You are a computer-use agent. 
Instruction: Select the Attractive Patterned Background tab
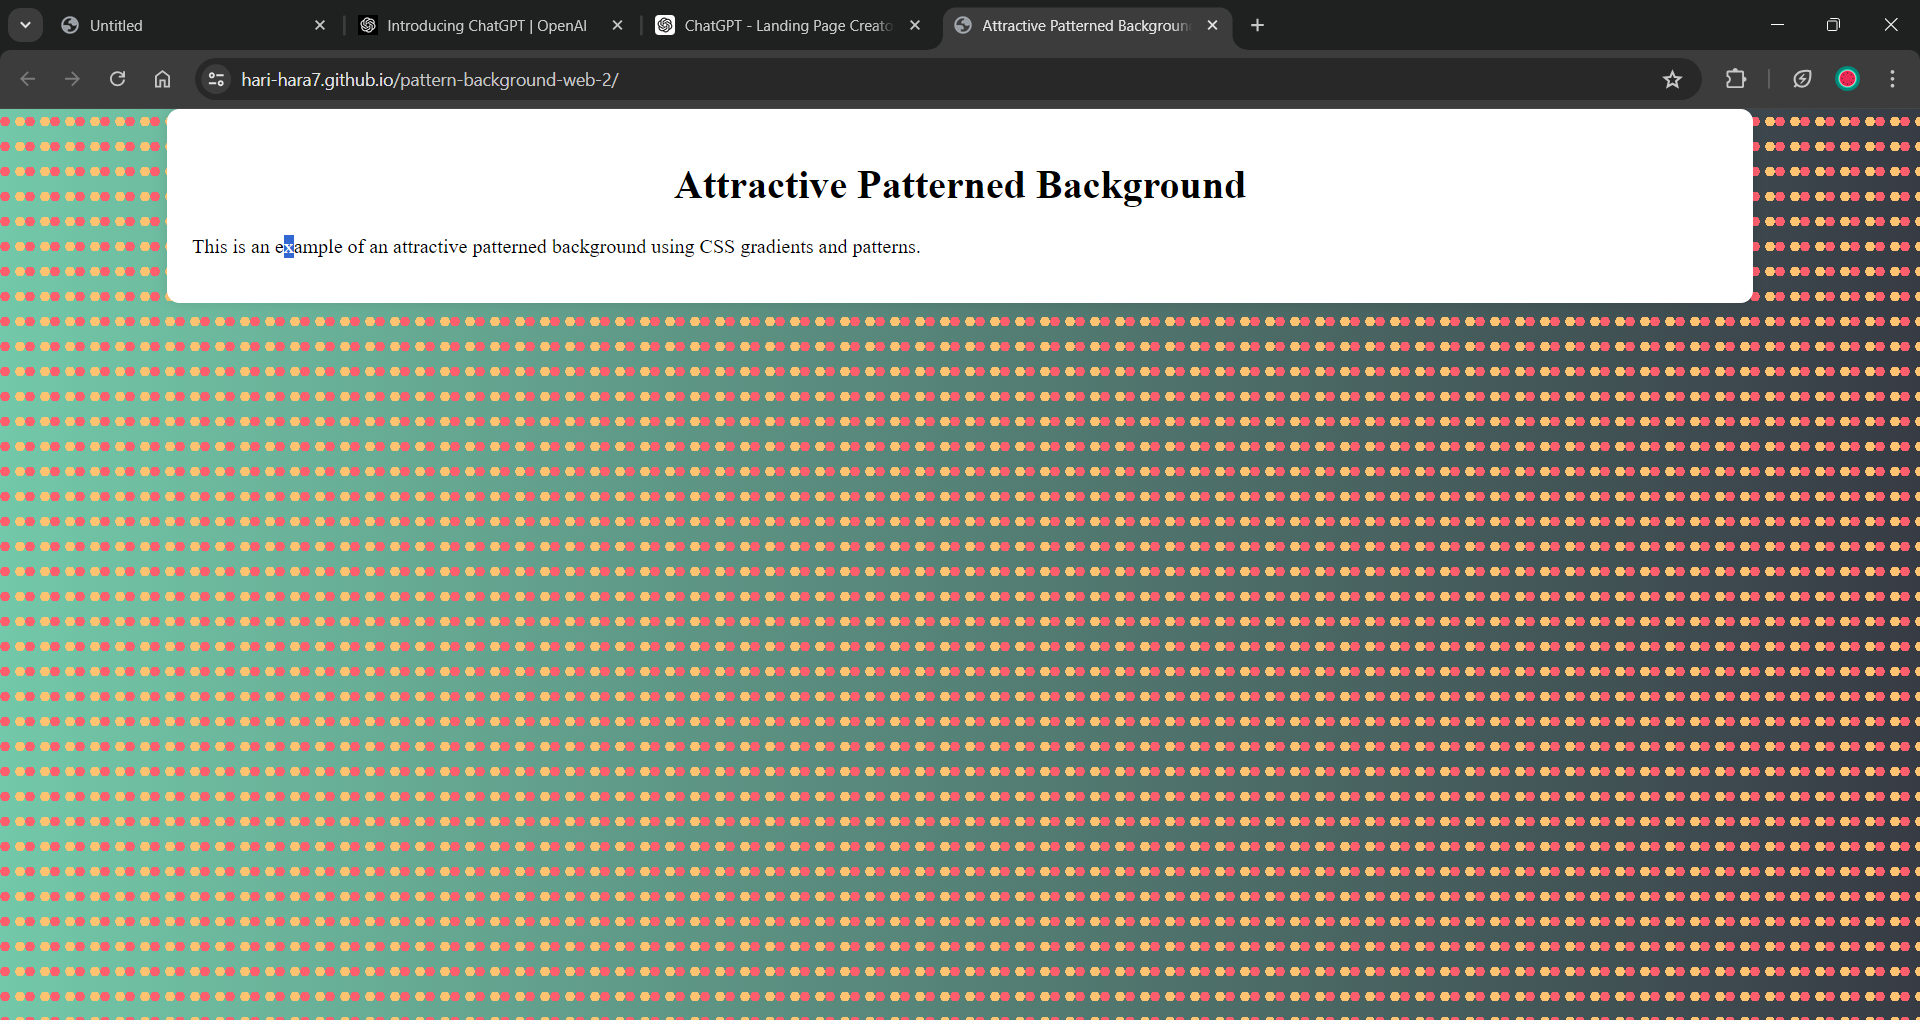point(1086,25)
